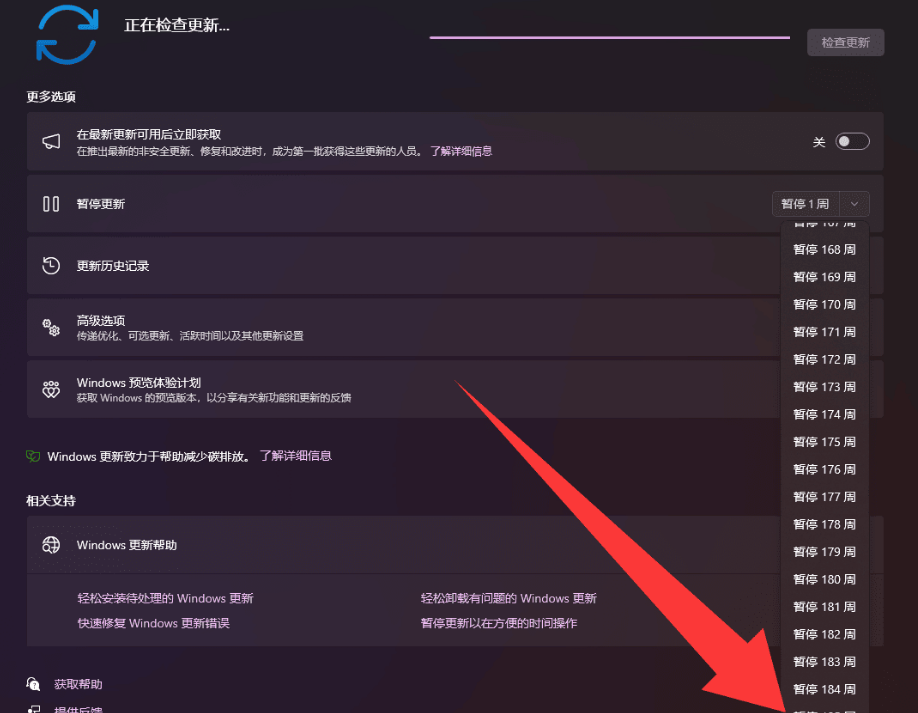Pick 暂停 183 周 in dropdown
This screenshot has width=918, height=713.
824,663
